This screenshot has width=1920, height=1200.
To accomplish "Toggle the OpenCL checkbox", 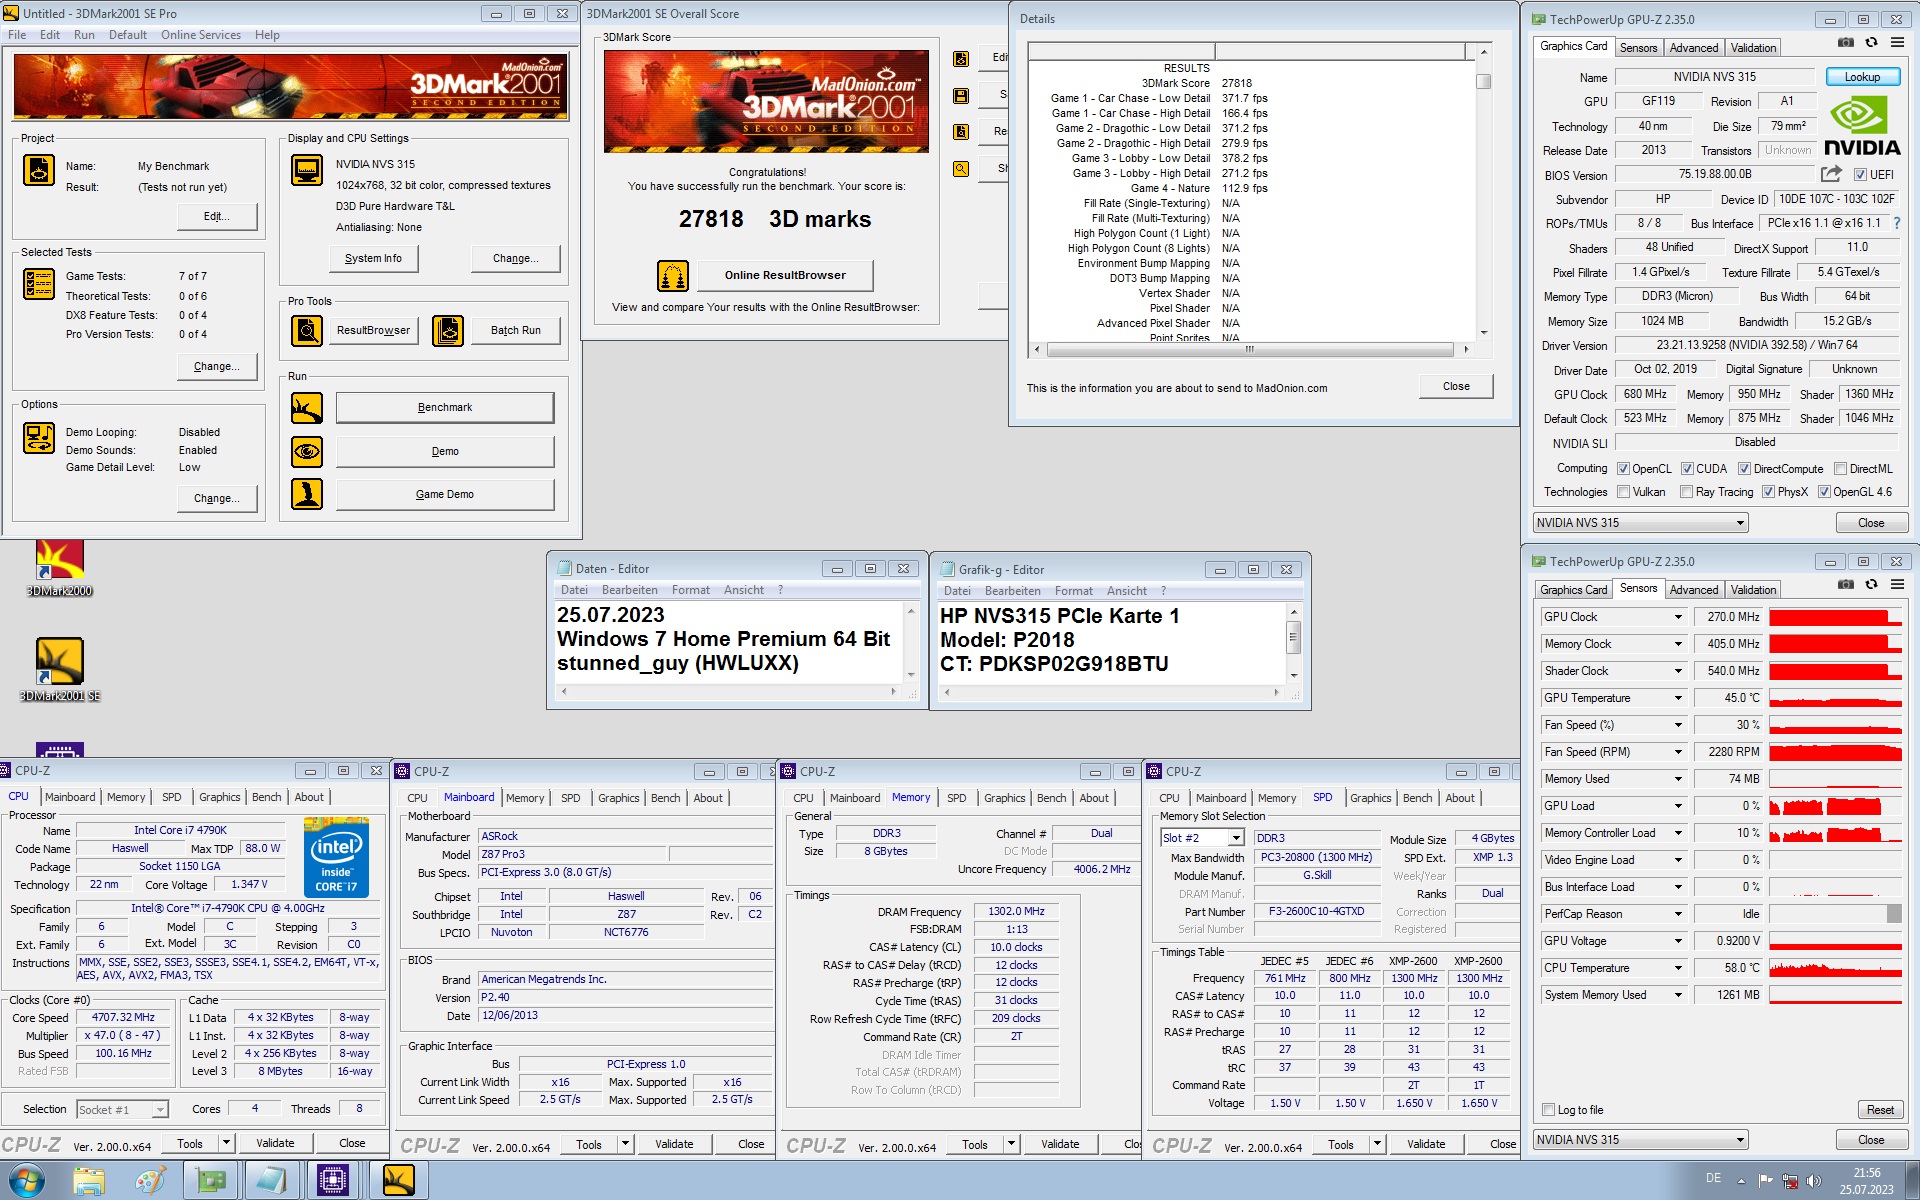I will click(x=1623, y=469).
